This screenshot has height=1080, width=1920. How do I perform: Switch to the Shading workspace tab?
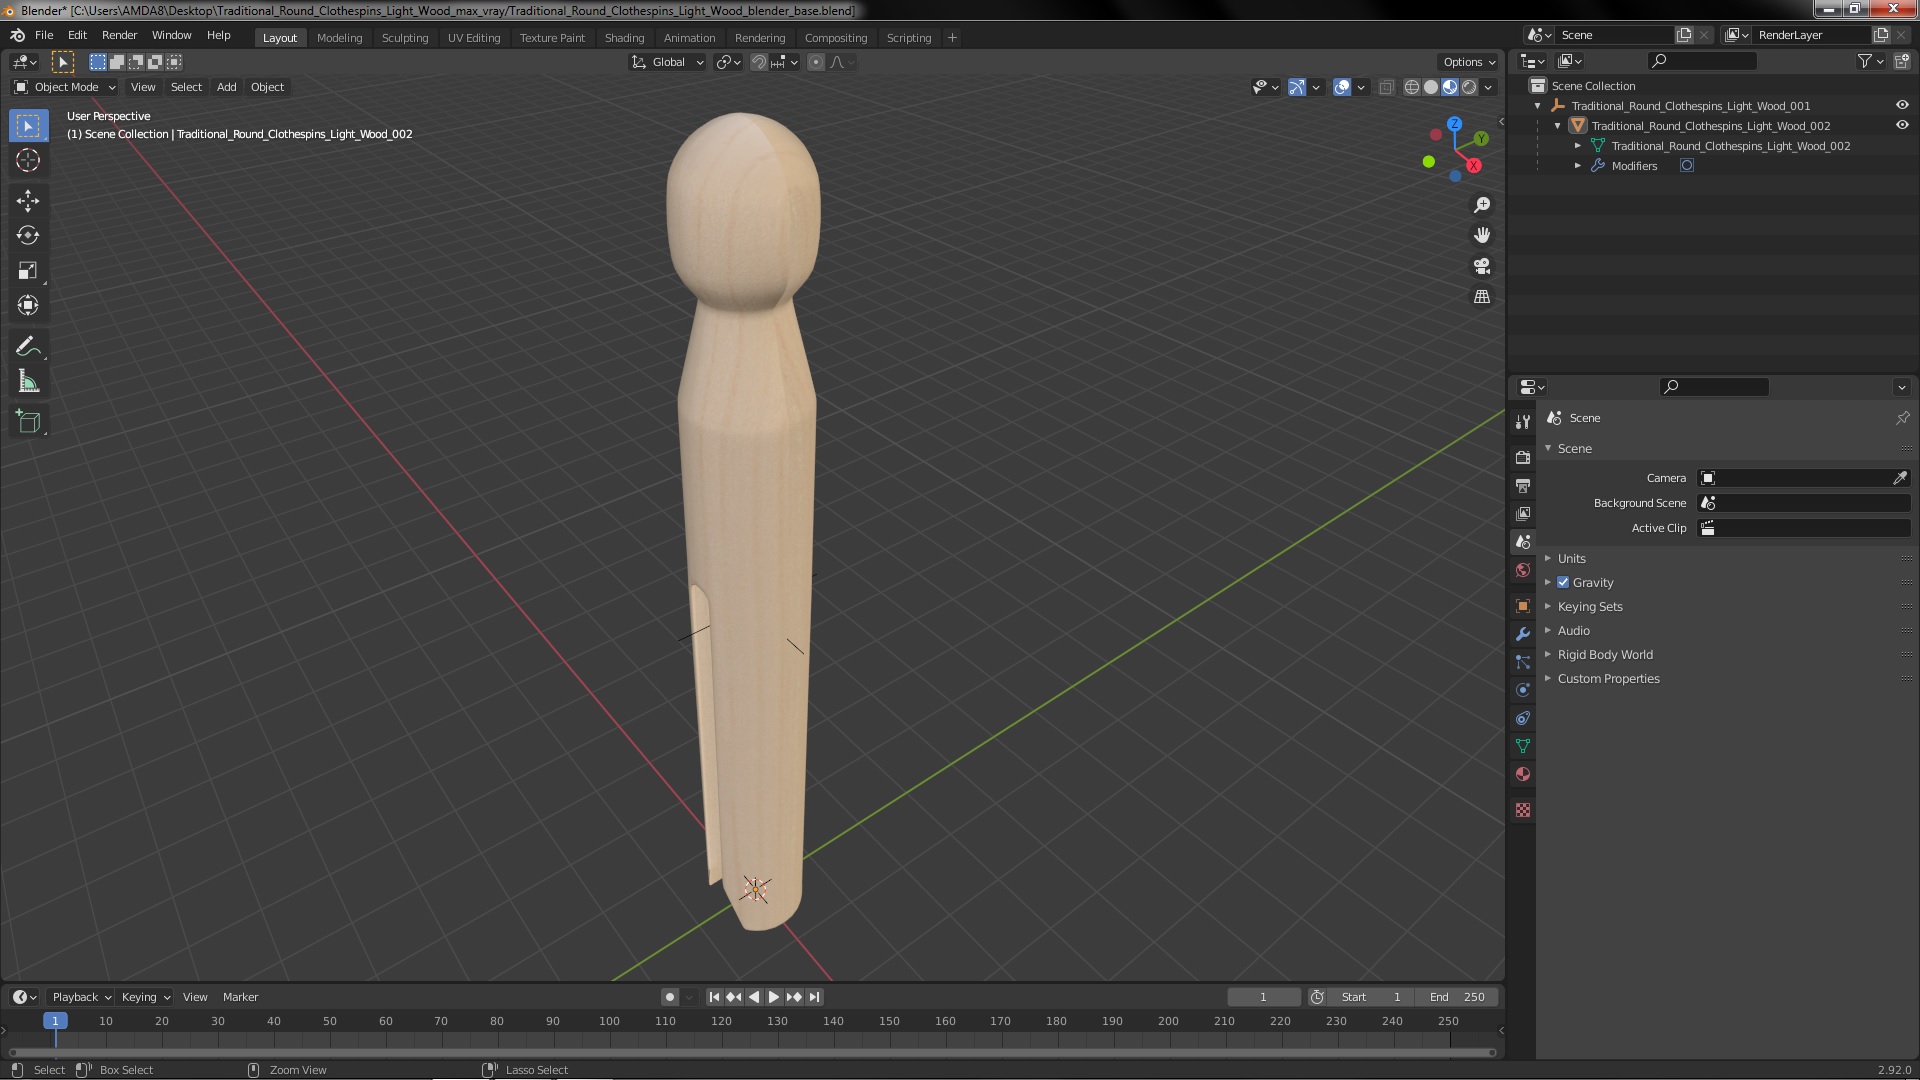624,38
